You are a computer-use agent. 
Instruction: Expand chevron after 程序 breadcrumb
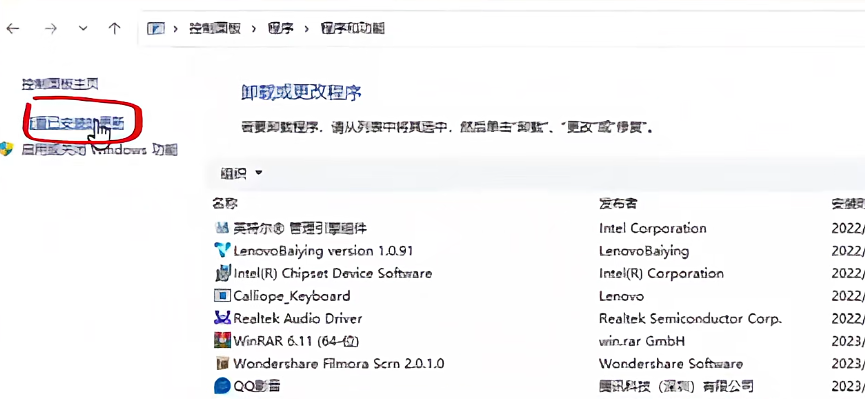point(307,29)
